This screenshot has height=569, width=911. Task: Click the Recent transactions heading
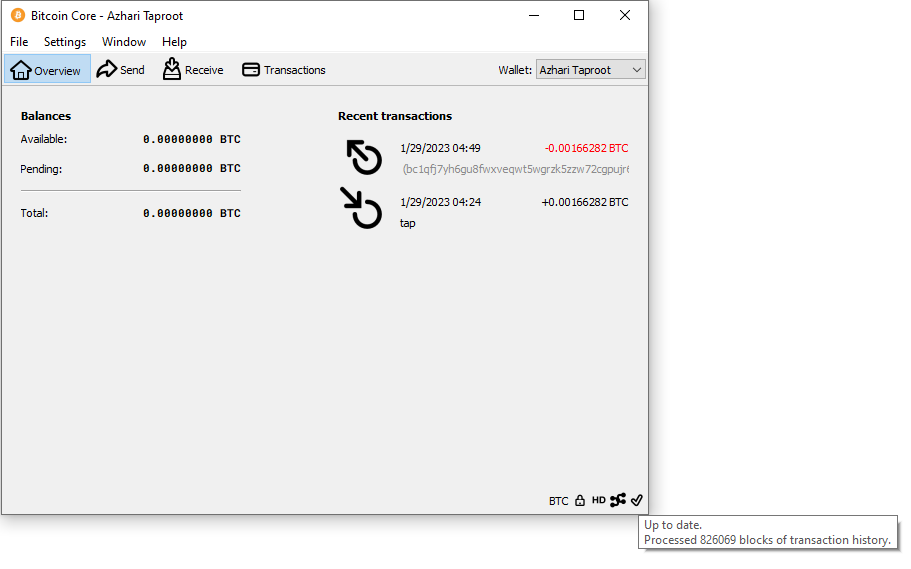395,116
